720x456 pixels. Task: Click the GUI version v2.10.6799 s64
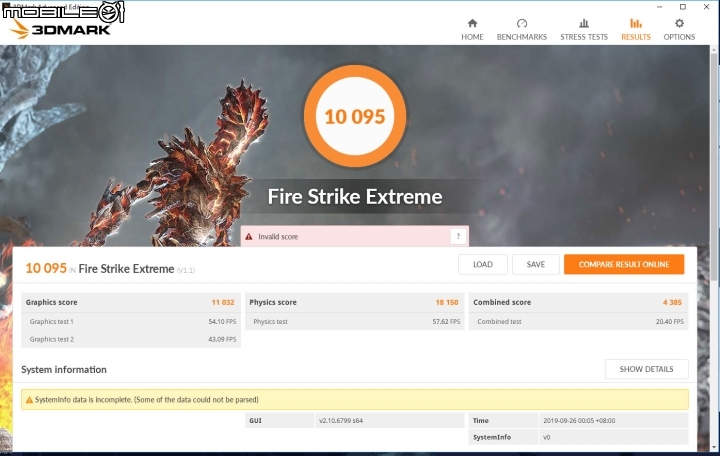(x=341, y=421)
